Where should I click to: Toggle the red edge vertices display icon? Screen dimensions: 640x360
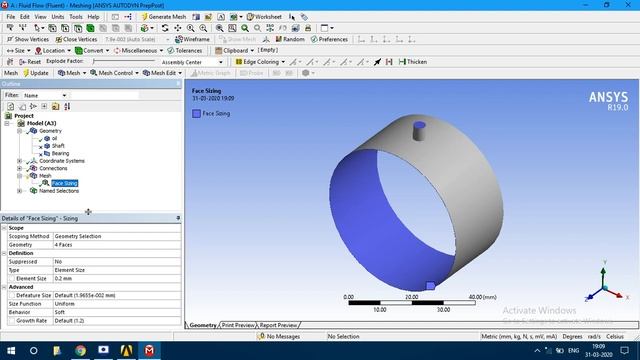click(x=389, y=62)
